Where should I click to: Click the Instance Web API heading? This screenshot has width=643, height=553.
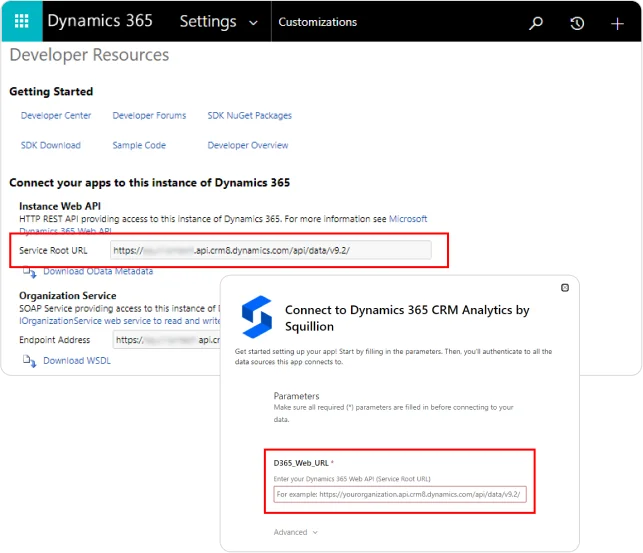(60, 206)
